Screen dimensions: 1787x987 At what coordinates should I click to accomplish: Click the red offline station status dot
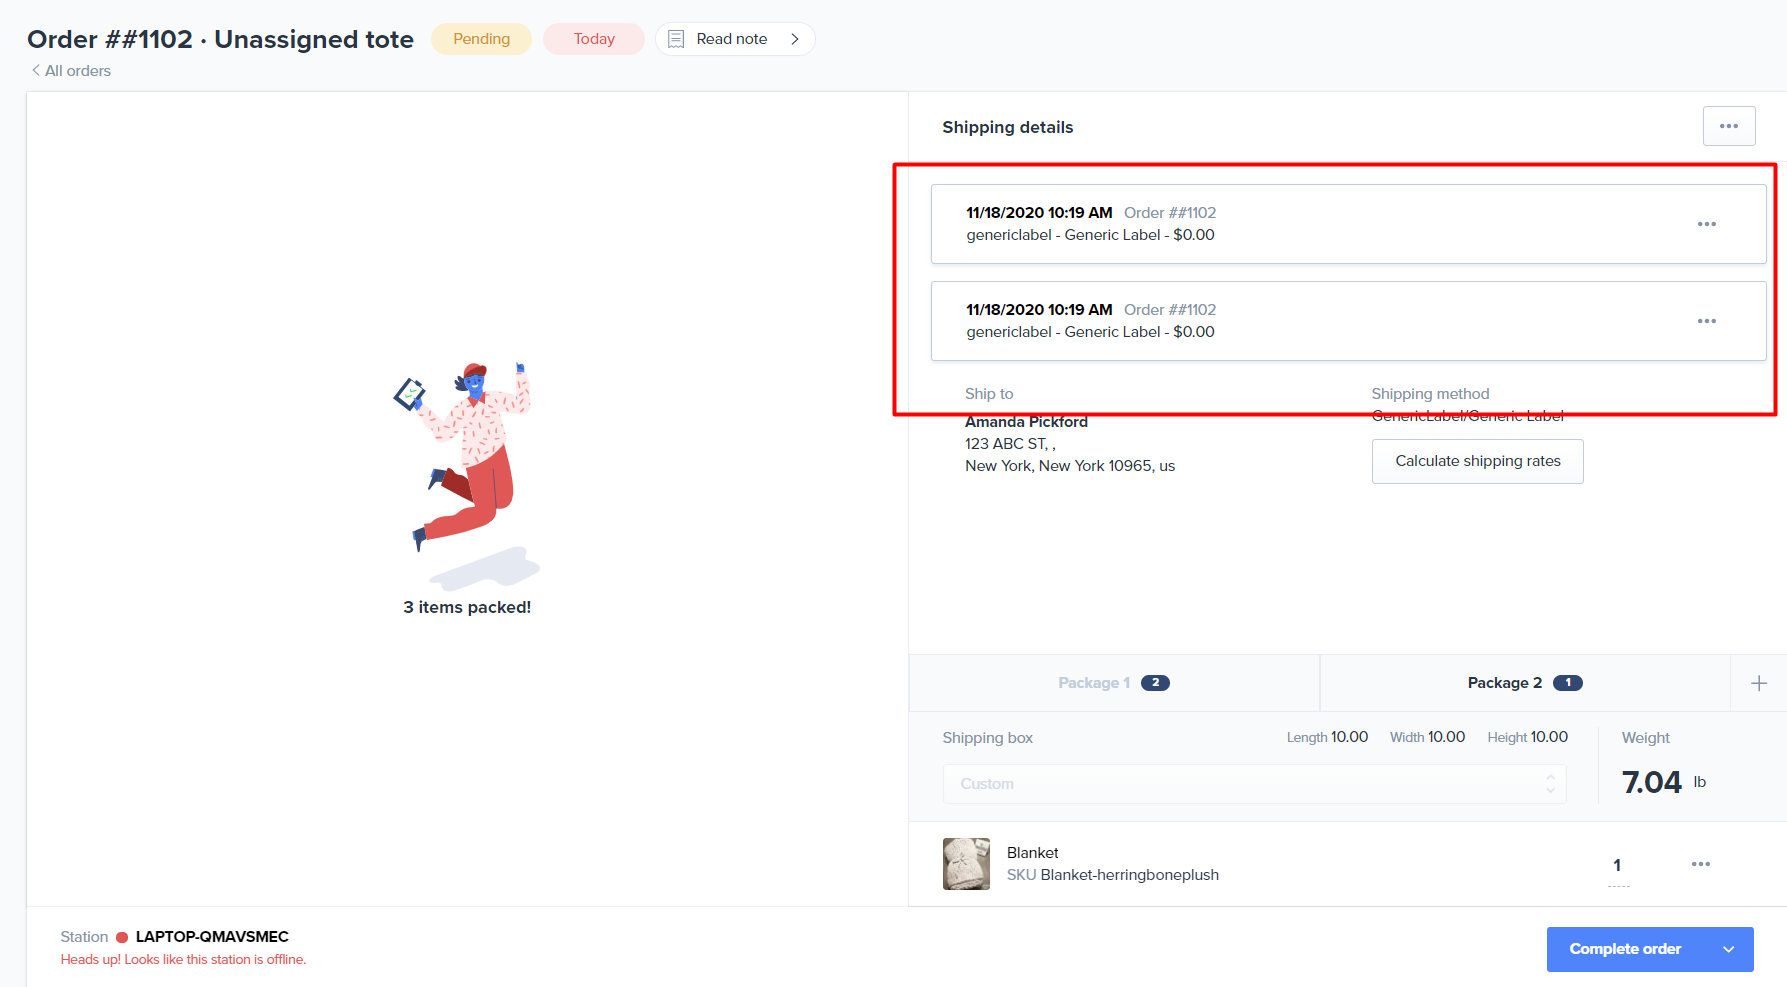click(122, 937)
